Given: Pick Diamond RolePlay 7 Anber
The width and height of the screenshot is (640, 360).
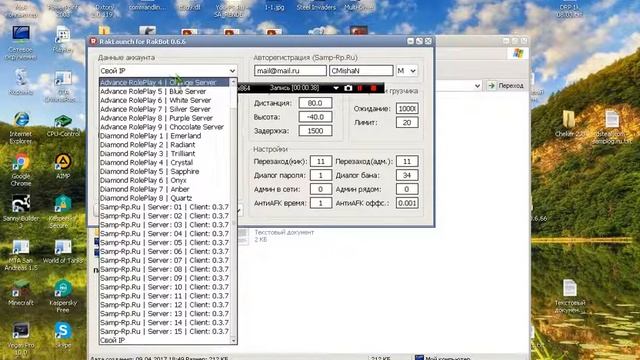Looking at the screenshot, I should [164, 189].
